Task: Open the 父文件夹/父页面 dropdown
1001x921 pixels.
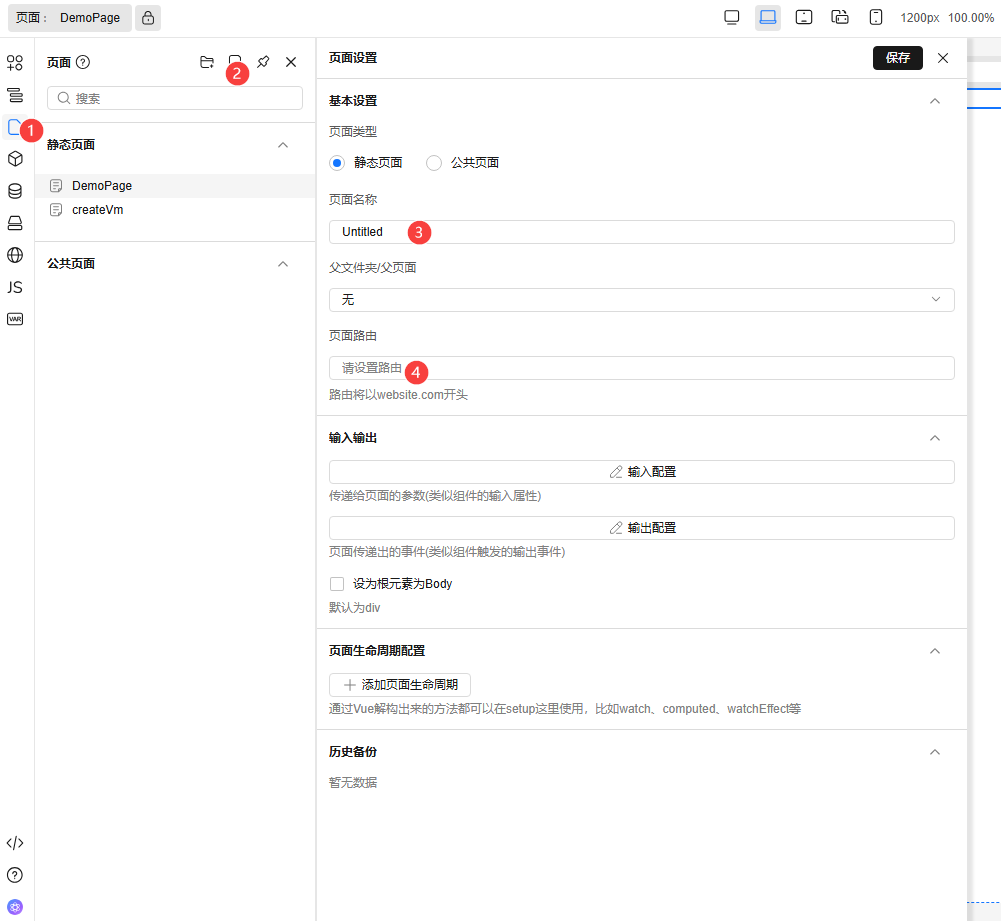Action: pos(641,300)
